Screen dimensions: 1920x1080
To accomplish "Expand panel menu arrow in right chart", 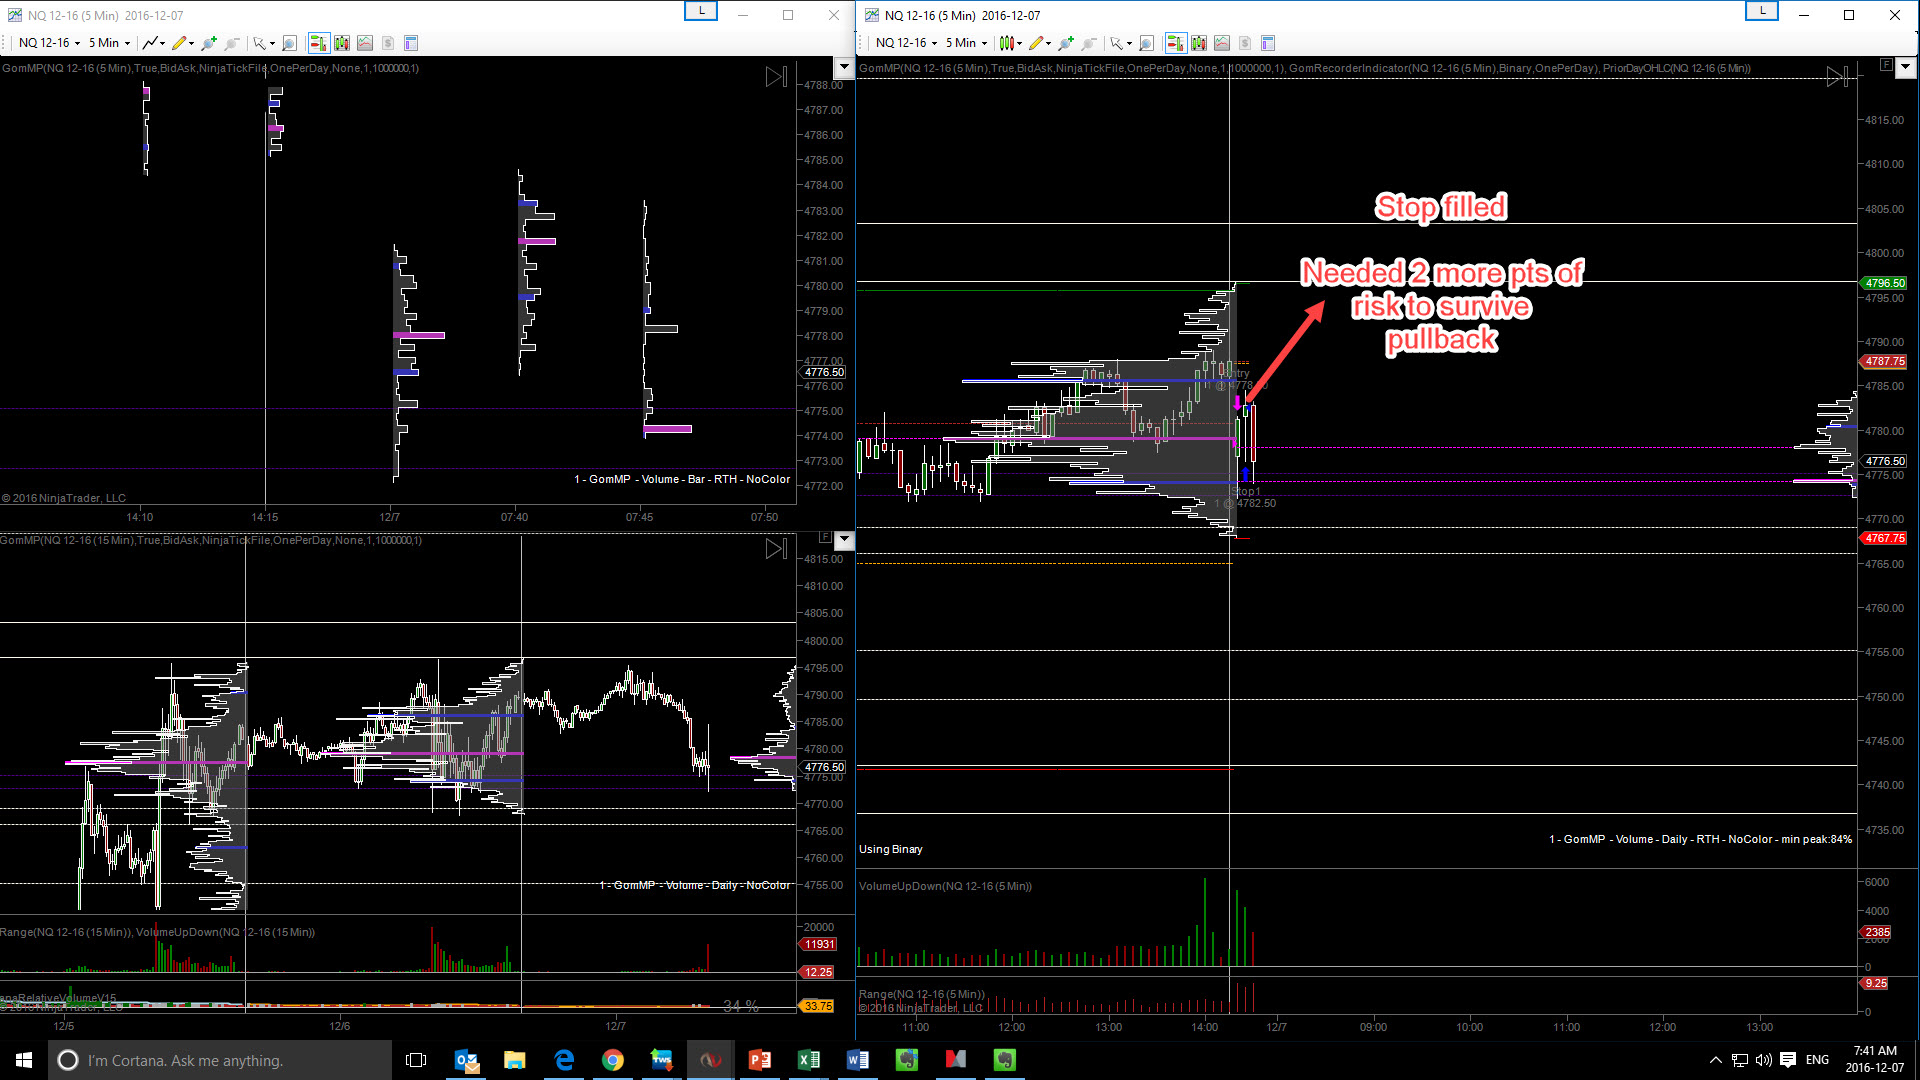I will 1905,68.
